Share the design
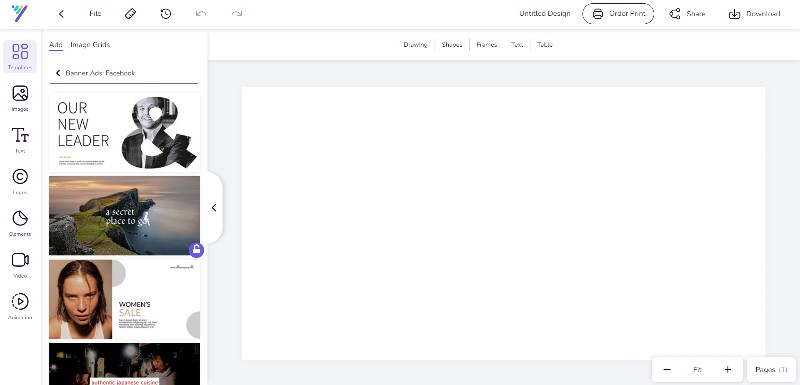The height and width of the screenshot is (385, 800). tap(687, 14)
